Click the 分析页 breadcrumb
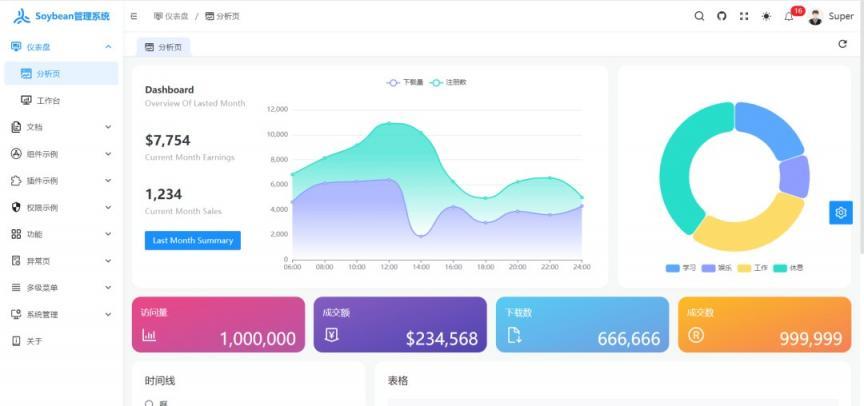The image size is (864, 406). (222, 17)
